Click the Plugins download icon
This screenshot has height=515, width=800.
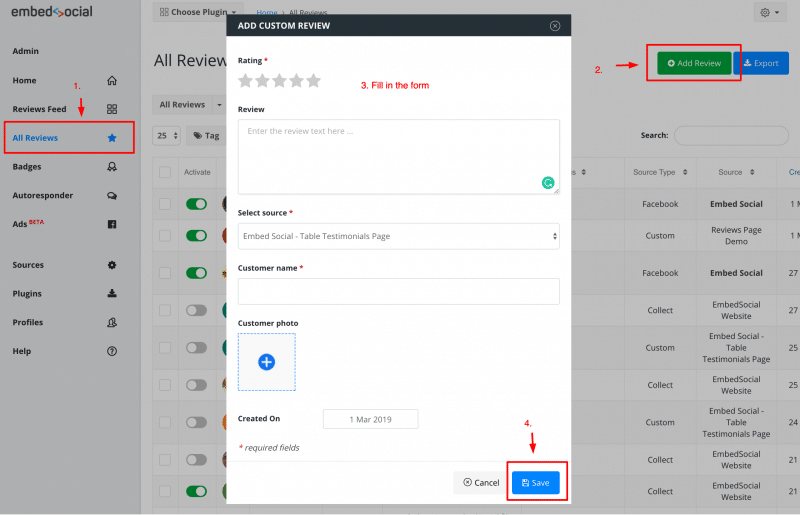[x=112, y=293]
